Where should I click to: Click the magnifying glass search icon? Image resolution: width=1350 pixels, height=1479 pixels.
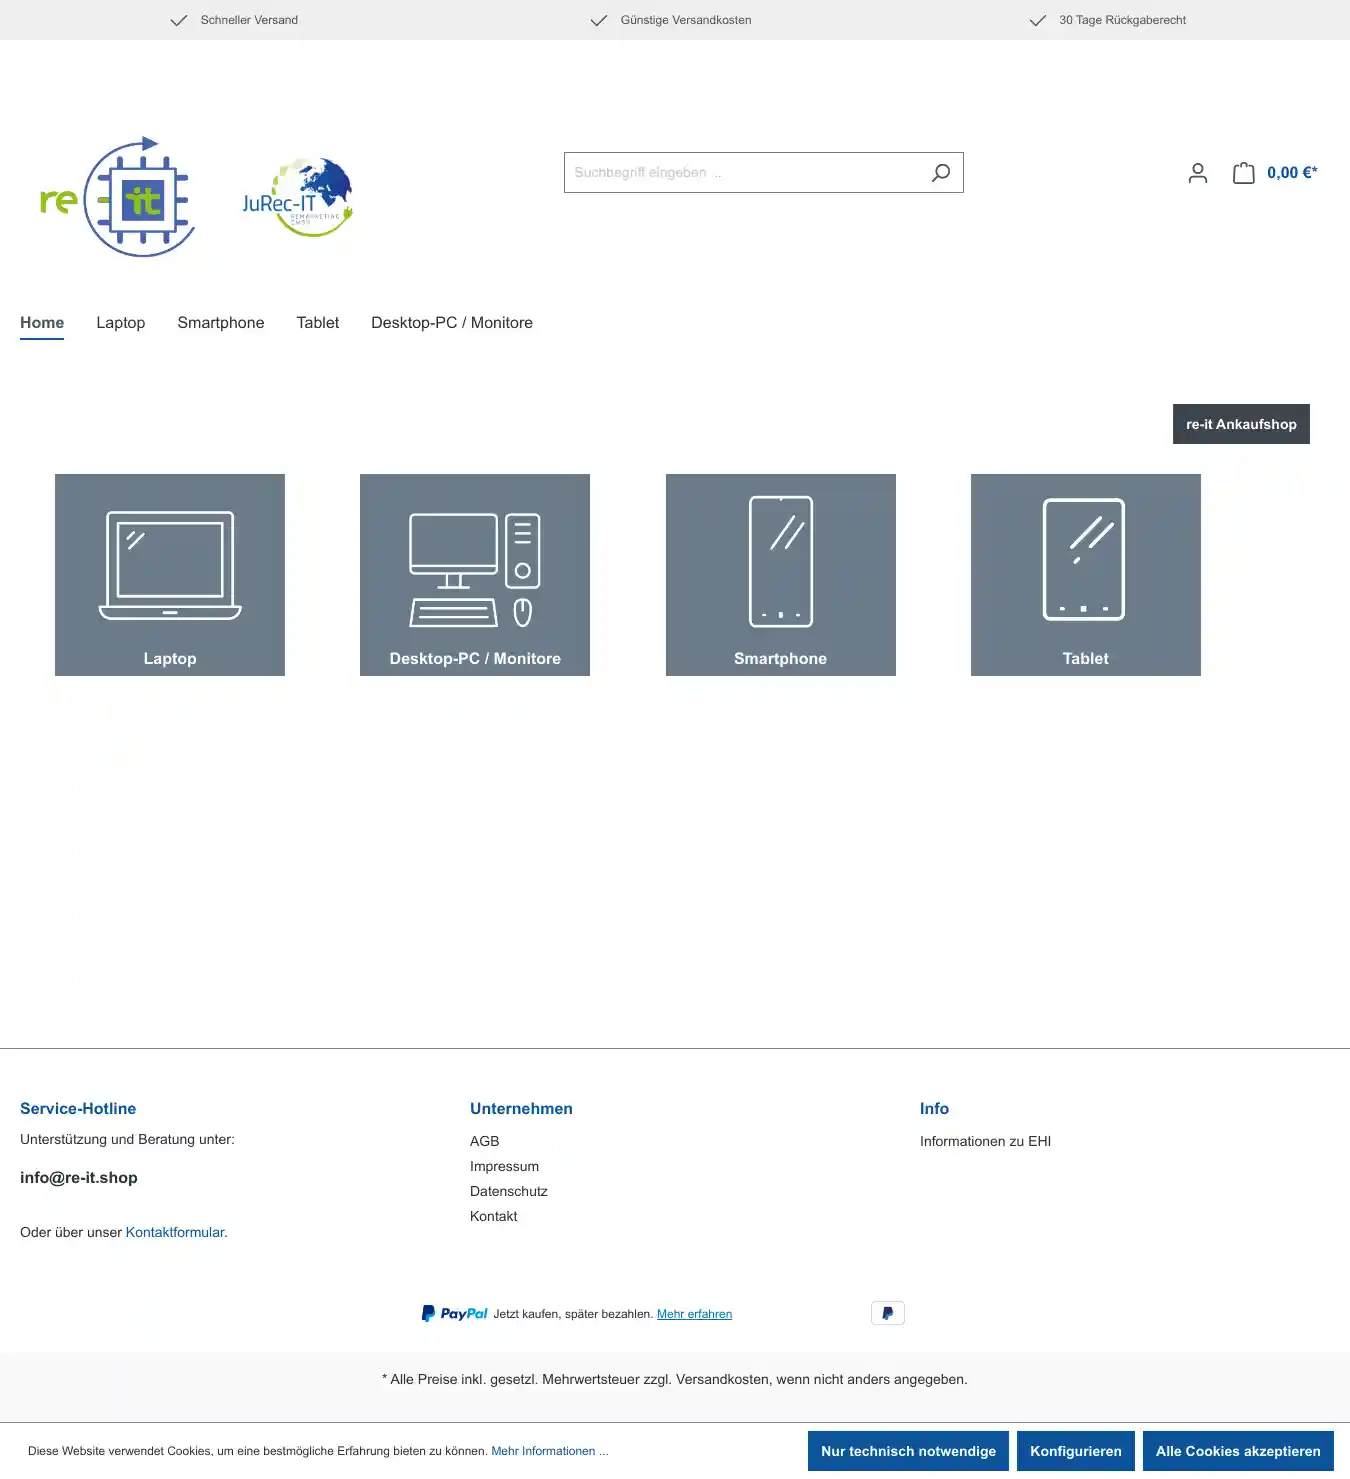point(940,173)
